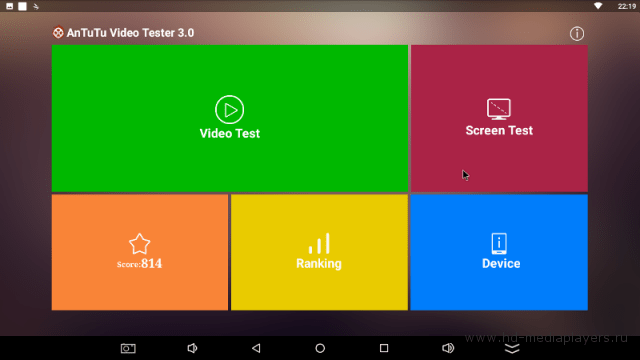Viewport: 640px width, 360px height.
Task: Hide the navigation bar with double chevron
Action: point(512,348)
